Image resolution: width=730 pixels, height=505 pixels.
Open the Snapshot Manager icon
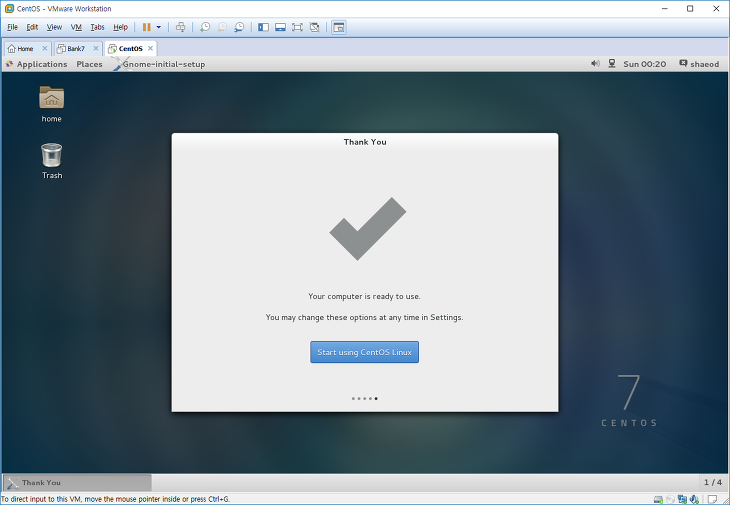239,27
